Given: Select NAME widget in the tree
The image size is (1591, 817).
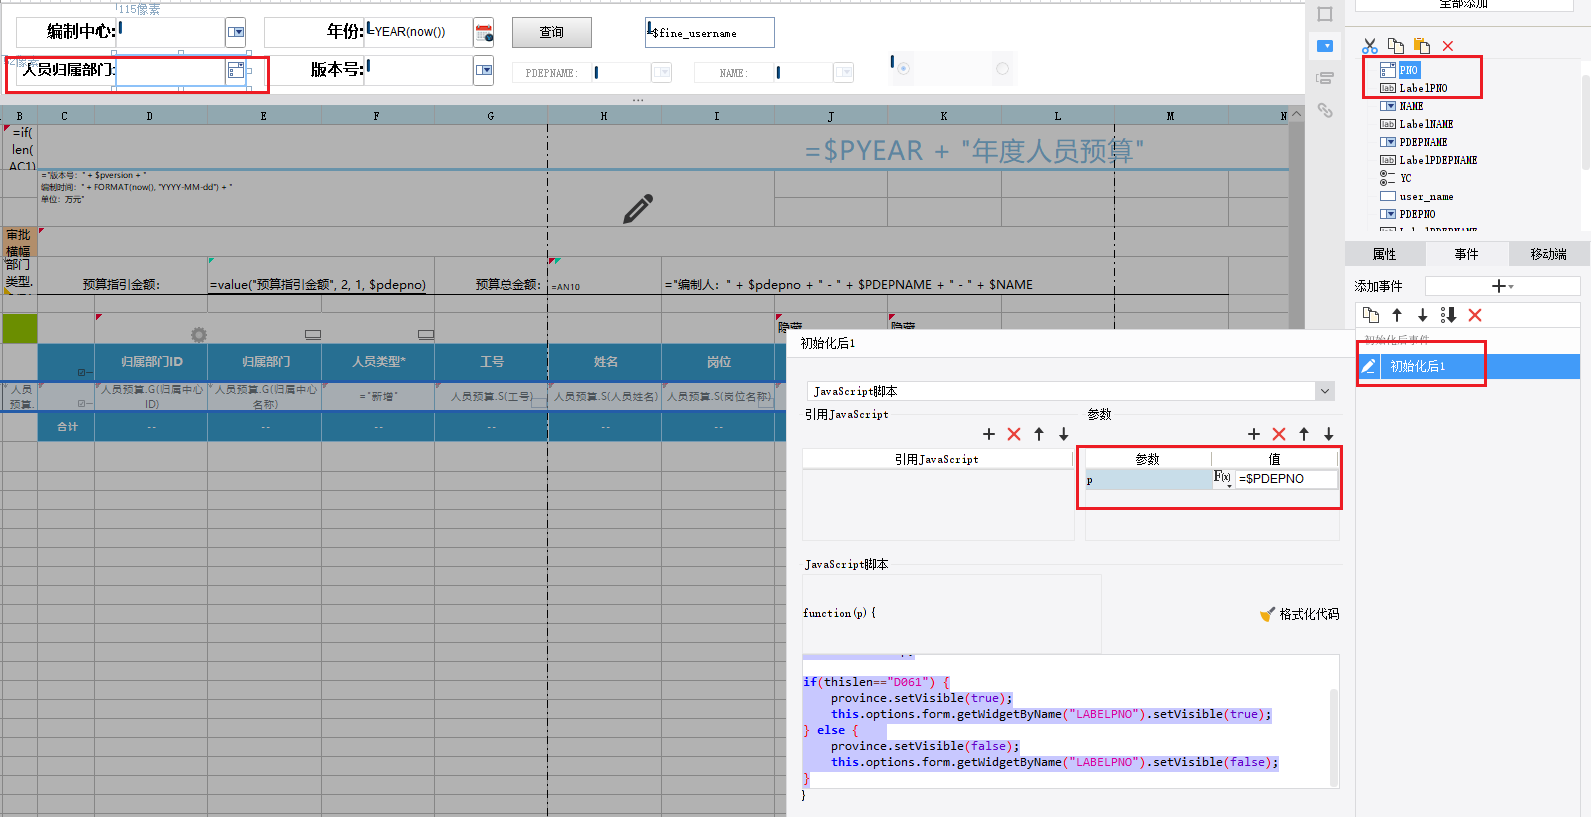Looking at the screenshot, I should 1411,106.
